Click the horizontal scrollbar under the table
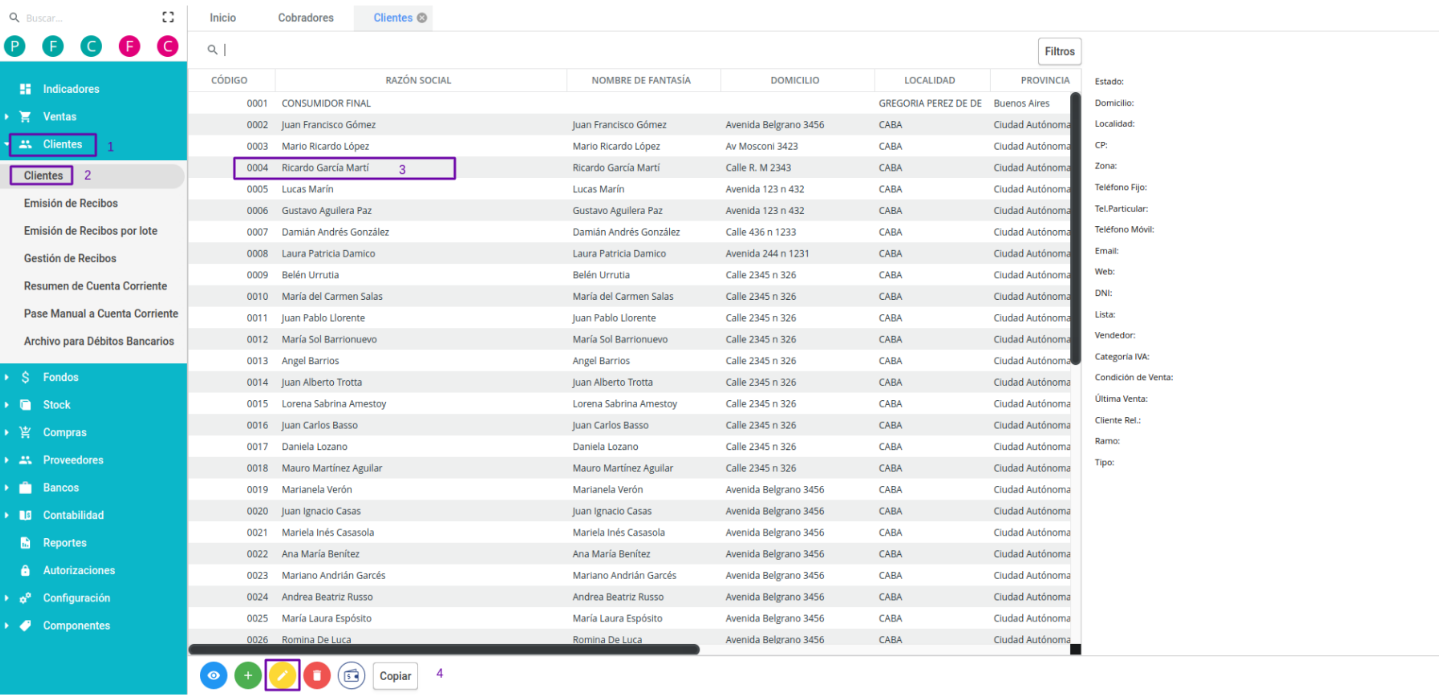1439x696 pixels. 444,649
